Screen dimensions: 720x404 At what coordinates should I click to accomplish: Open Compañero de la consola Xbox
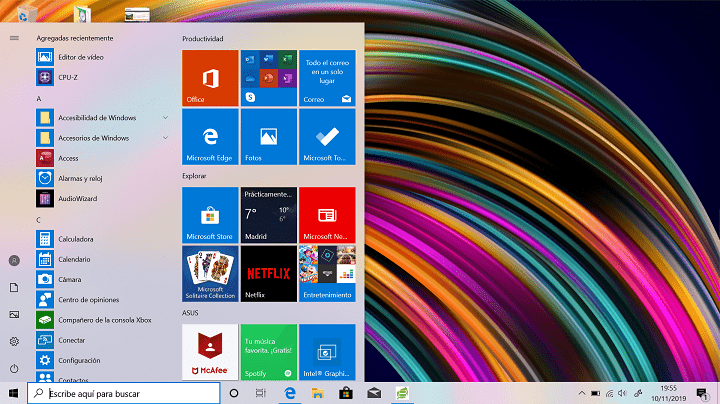103,320
